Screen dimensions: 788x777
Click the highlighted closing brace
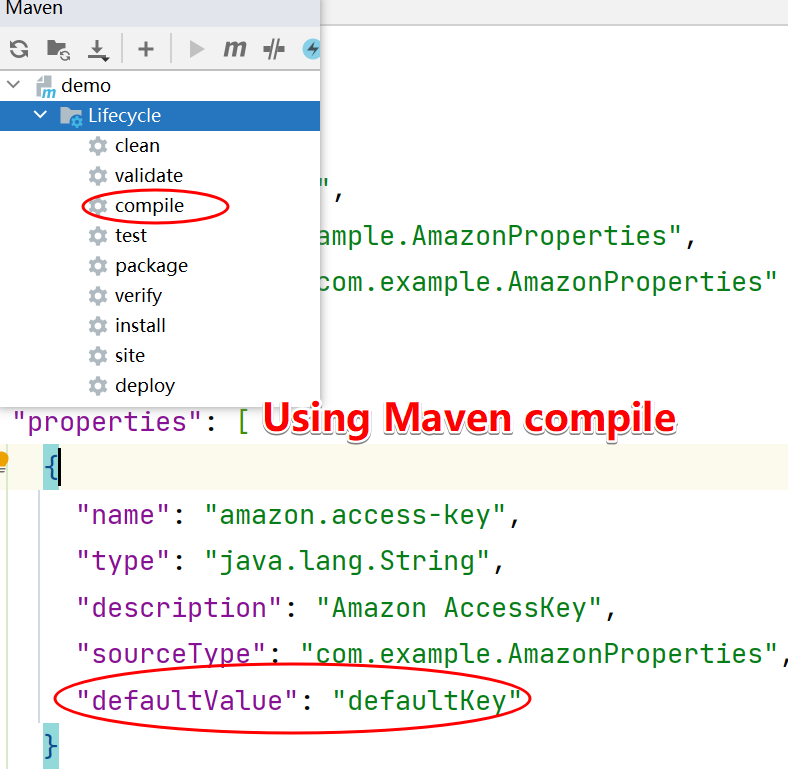pos(51,746)
